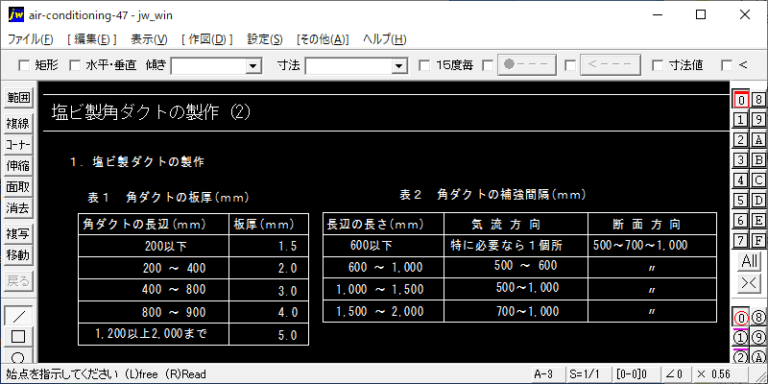Click layer button 2 in the layer bar
The width and height of the screenshot is (768, 384).
[741, 140]
